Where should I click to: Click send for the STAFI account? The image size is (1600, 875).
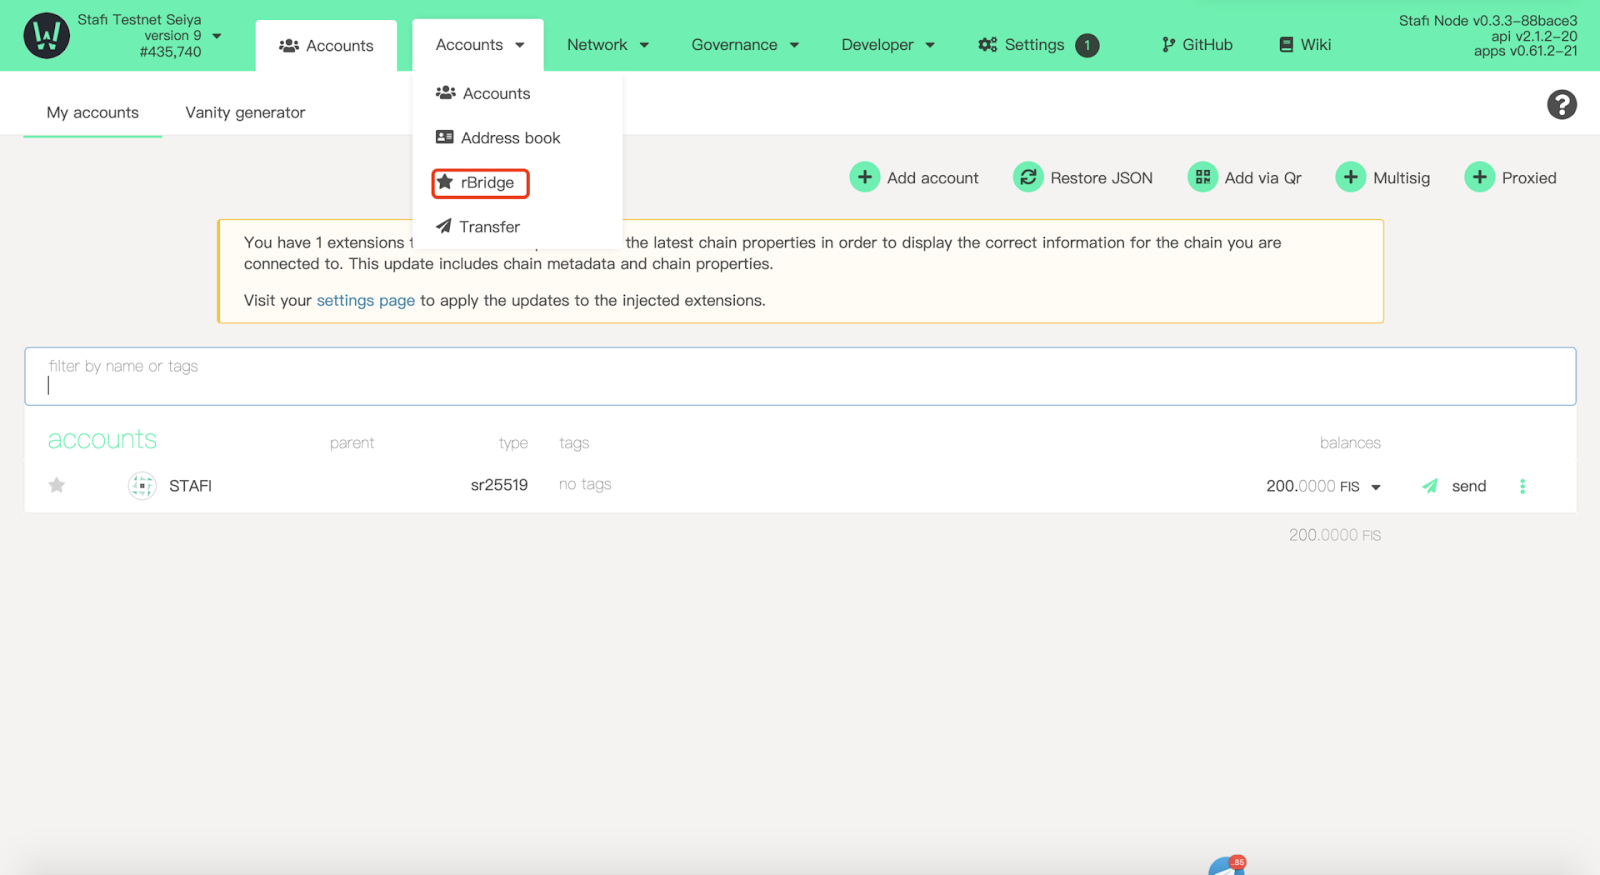point(1469,486)
